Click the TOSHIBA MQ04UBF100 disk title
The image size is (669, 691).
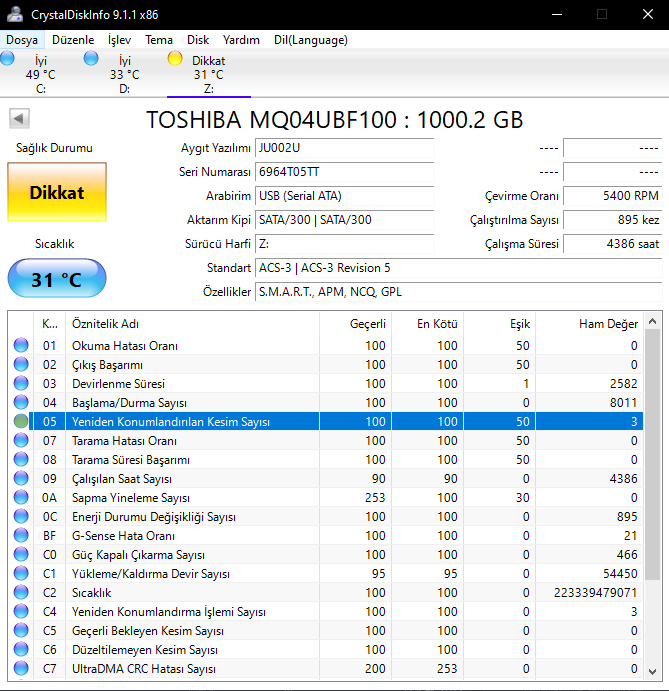[334, 119]
